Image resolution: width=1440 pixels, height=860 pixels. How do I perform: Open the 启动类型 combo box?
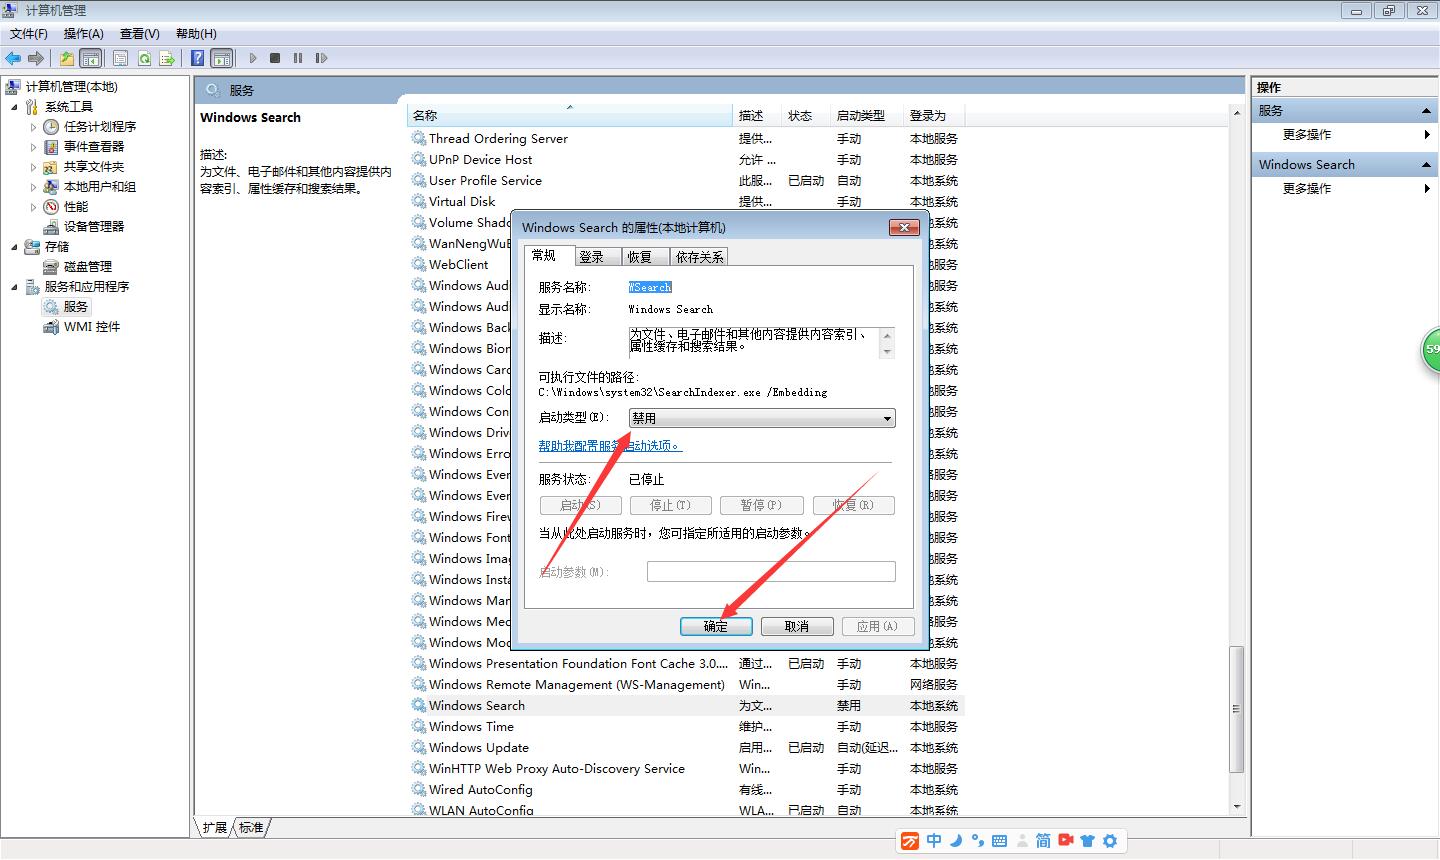pyautogui.click(x=762, y=418)
